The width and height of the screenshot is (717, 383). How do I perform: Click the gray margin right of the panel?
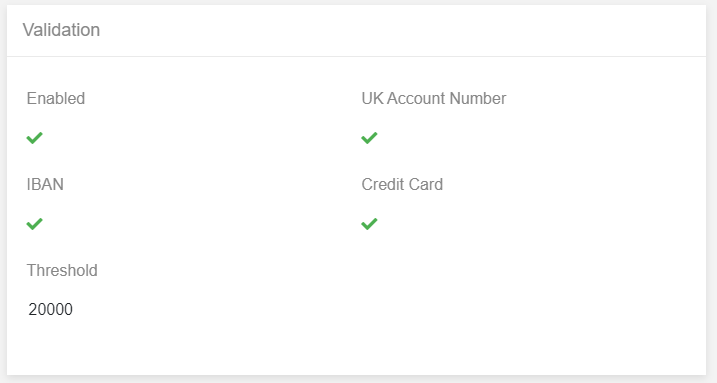[x=712, y=192]
